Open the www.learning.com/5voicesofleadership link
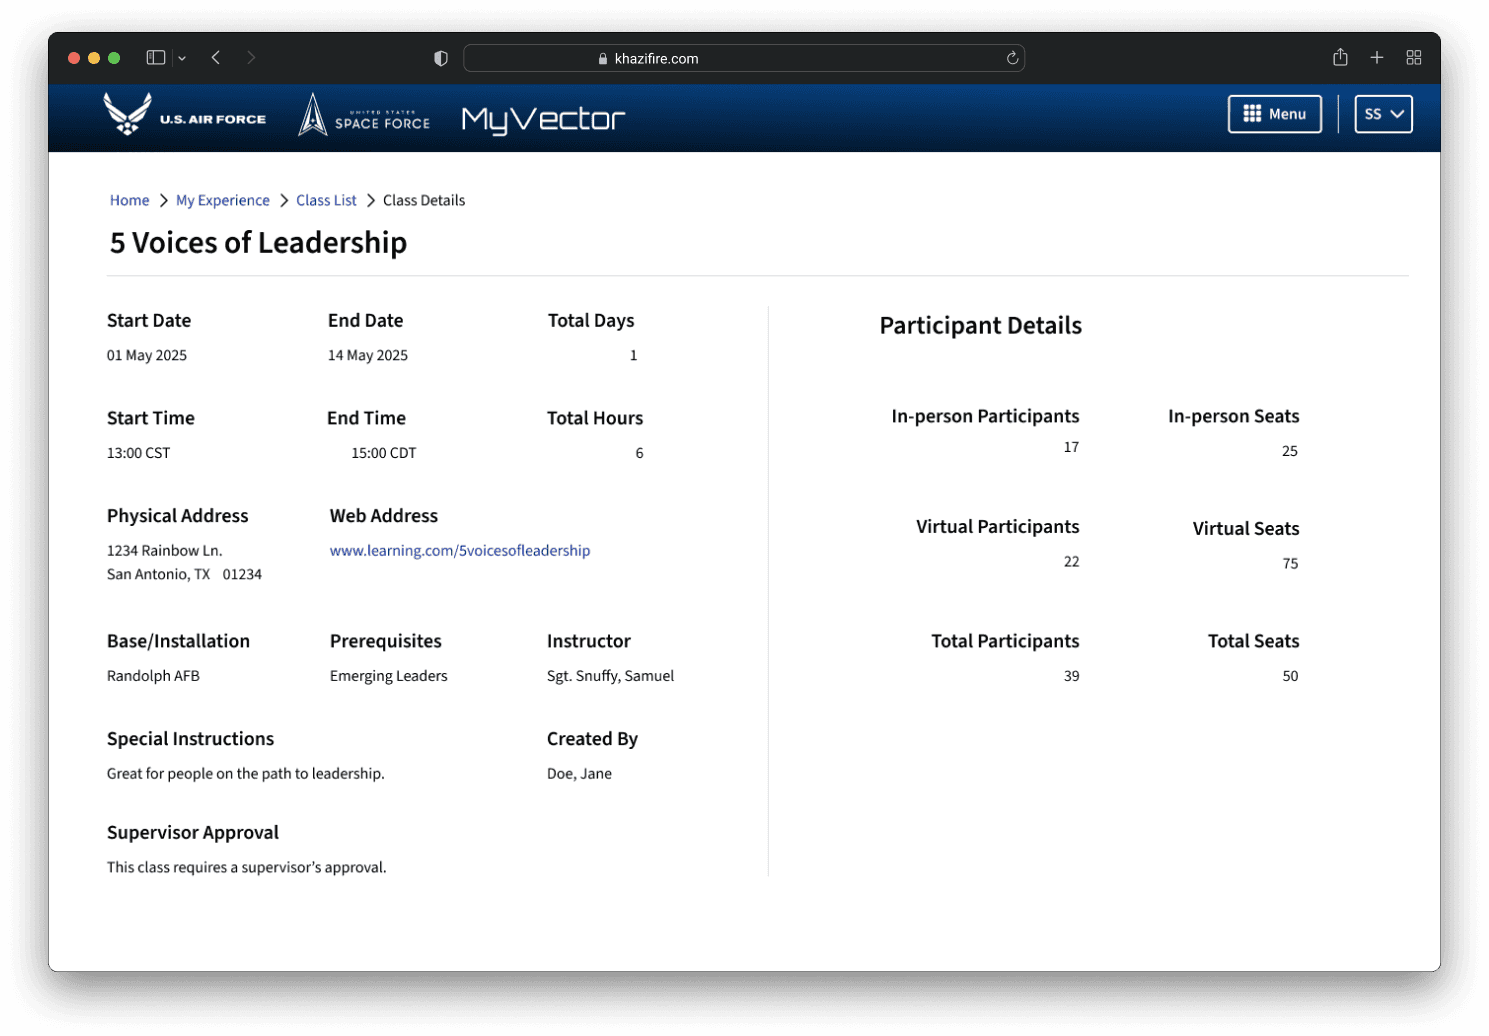Image resolution: width=1489 pixels, height=1036 pixels. click(x=460, y=550)
